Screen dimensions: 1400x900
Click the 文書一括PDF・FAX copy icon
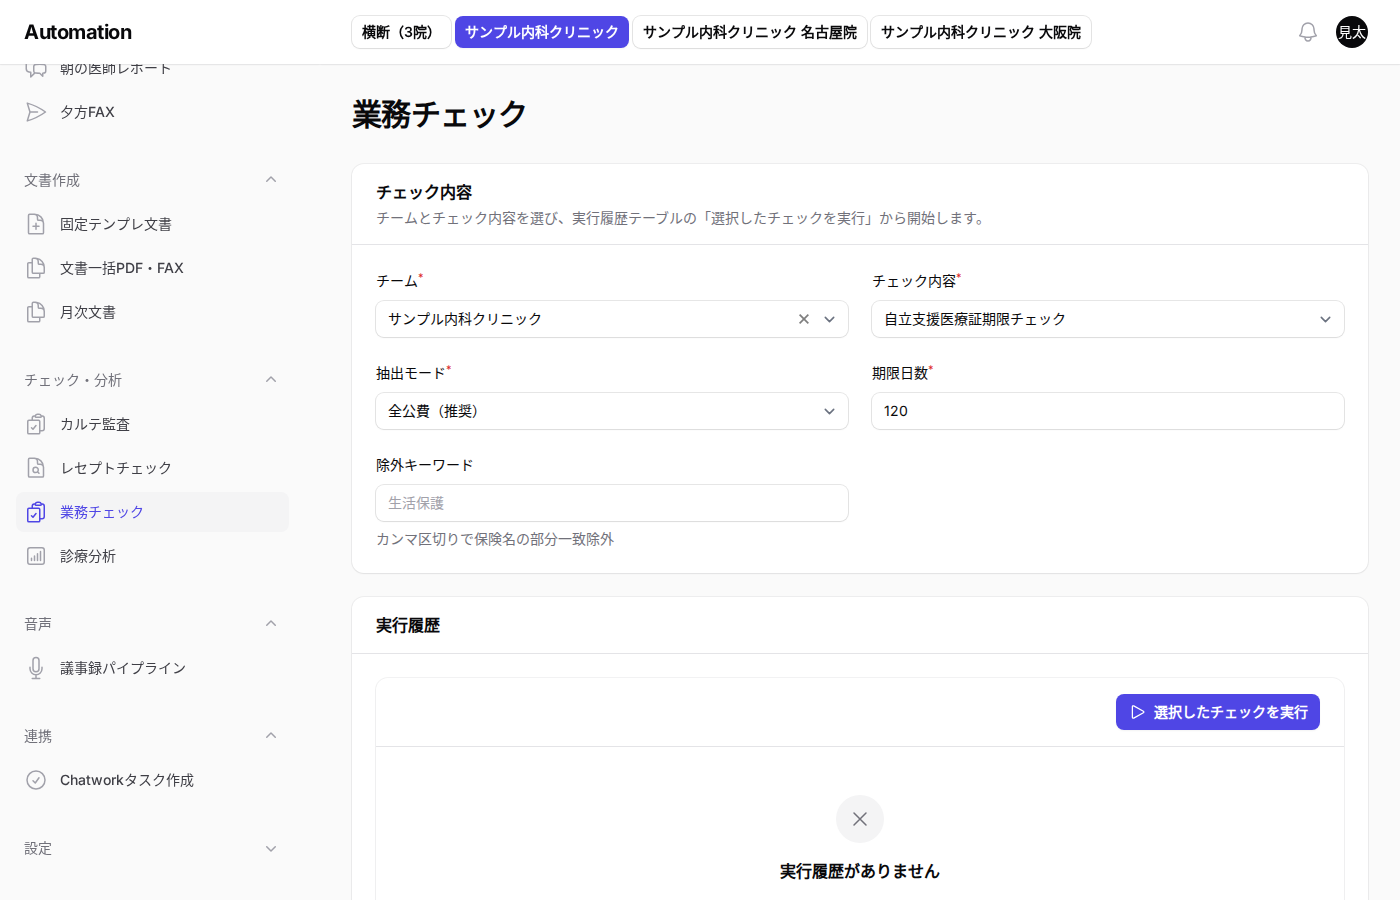[x=36, y=268]
